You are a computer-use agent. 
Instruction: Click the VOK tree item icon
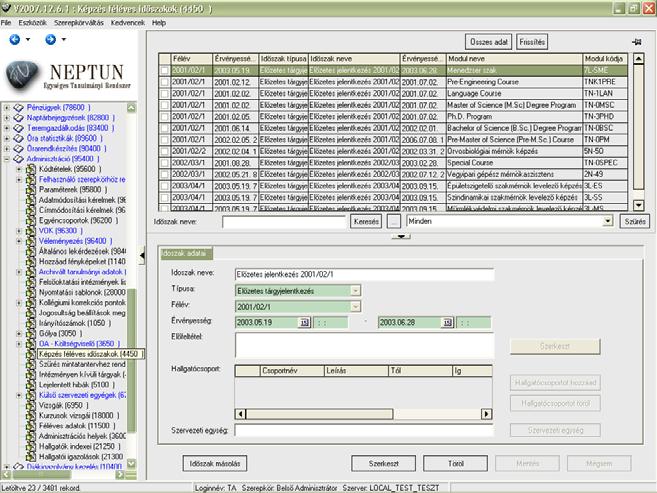point(31,231)
